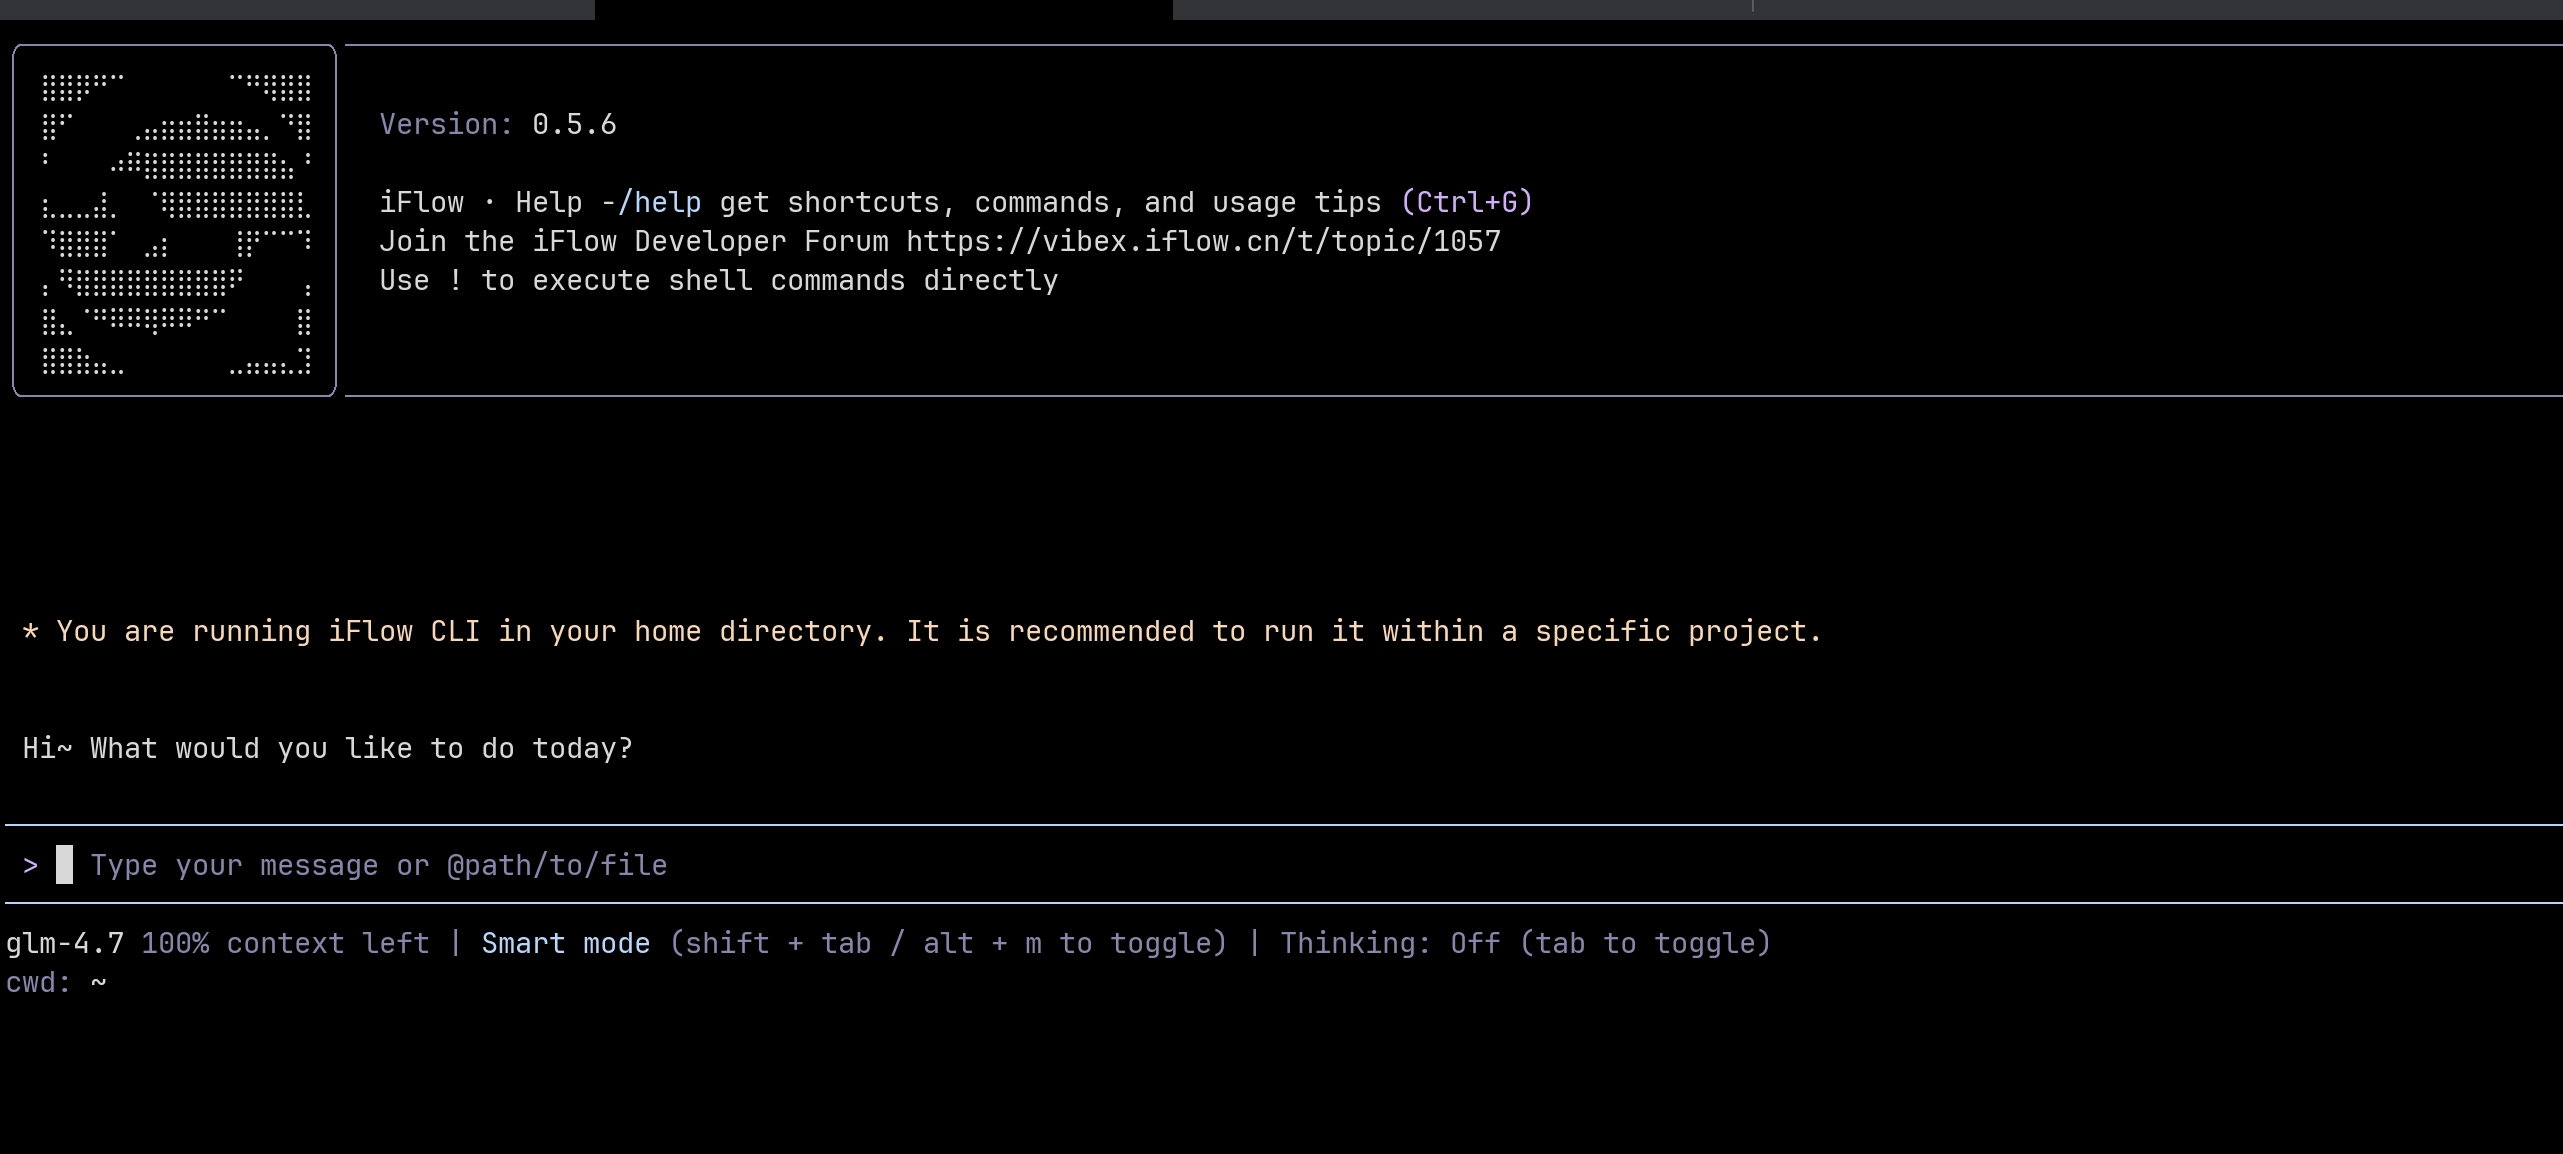Viewport: 2563px width, 1154px height.
Task: Open the vibex.iflow.cn forum URL
Action: [x=1203, y=242]
